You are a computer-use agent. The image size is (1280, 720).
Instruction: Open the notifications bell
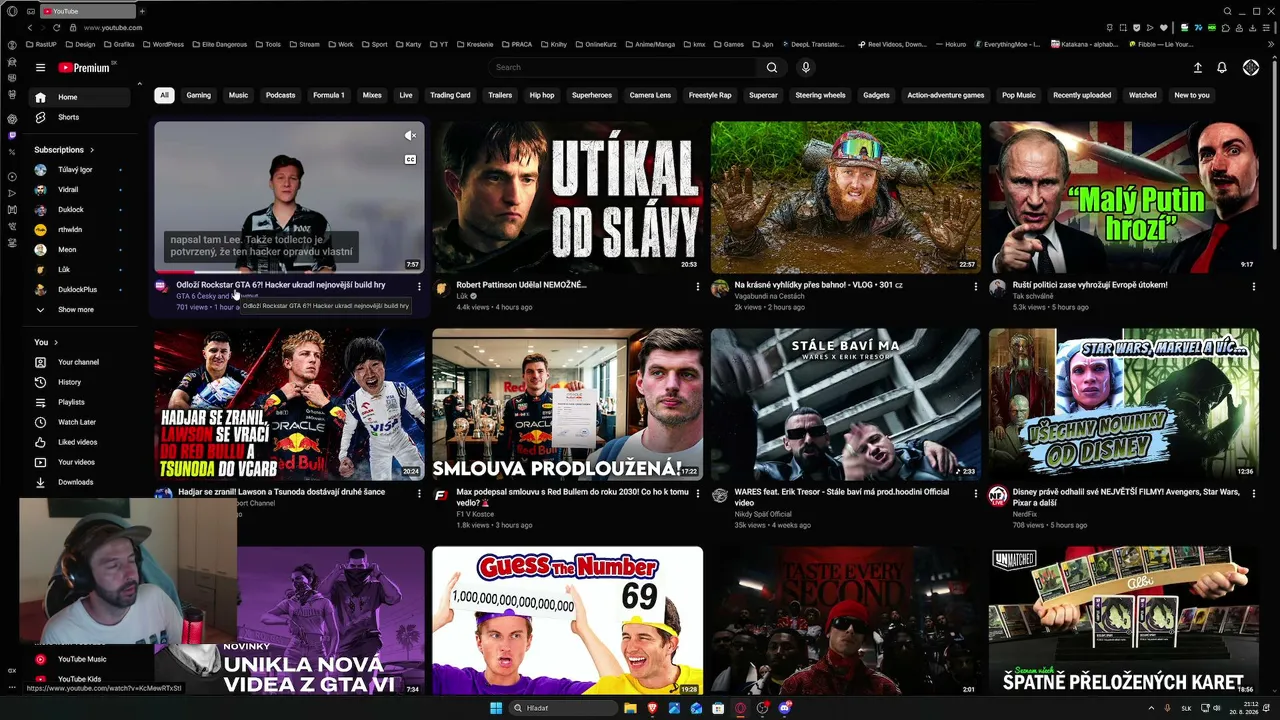tap(1222, 68)
